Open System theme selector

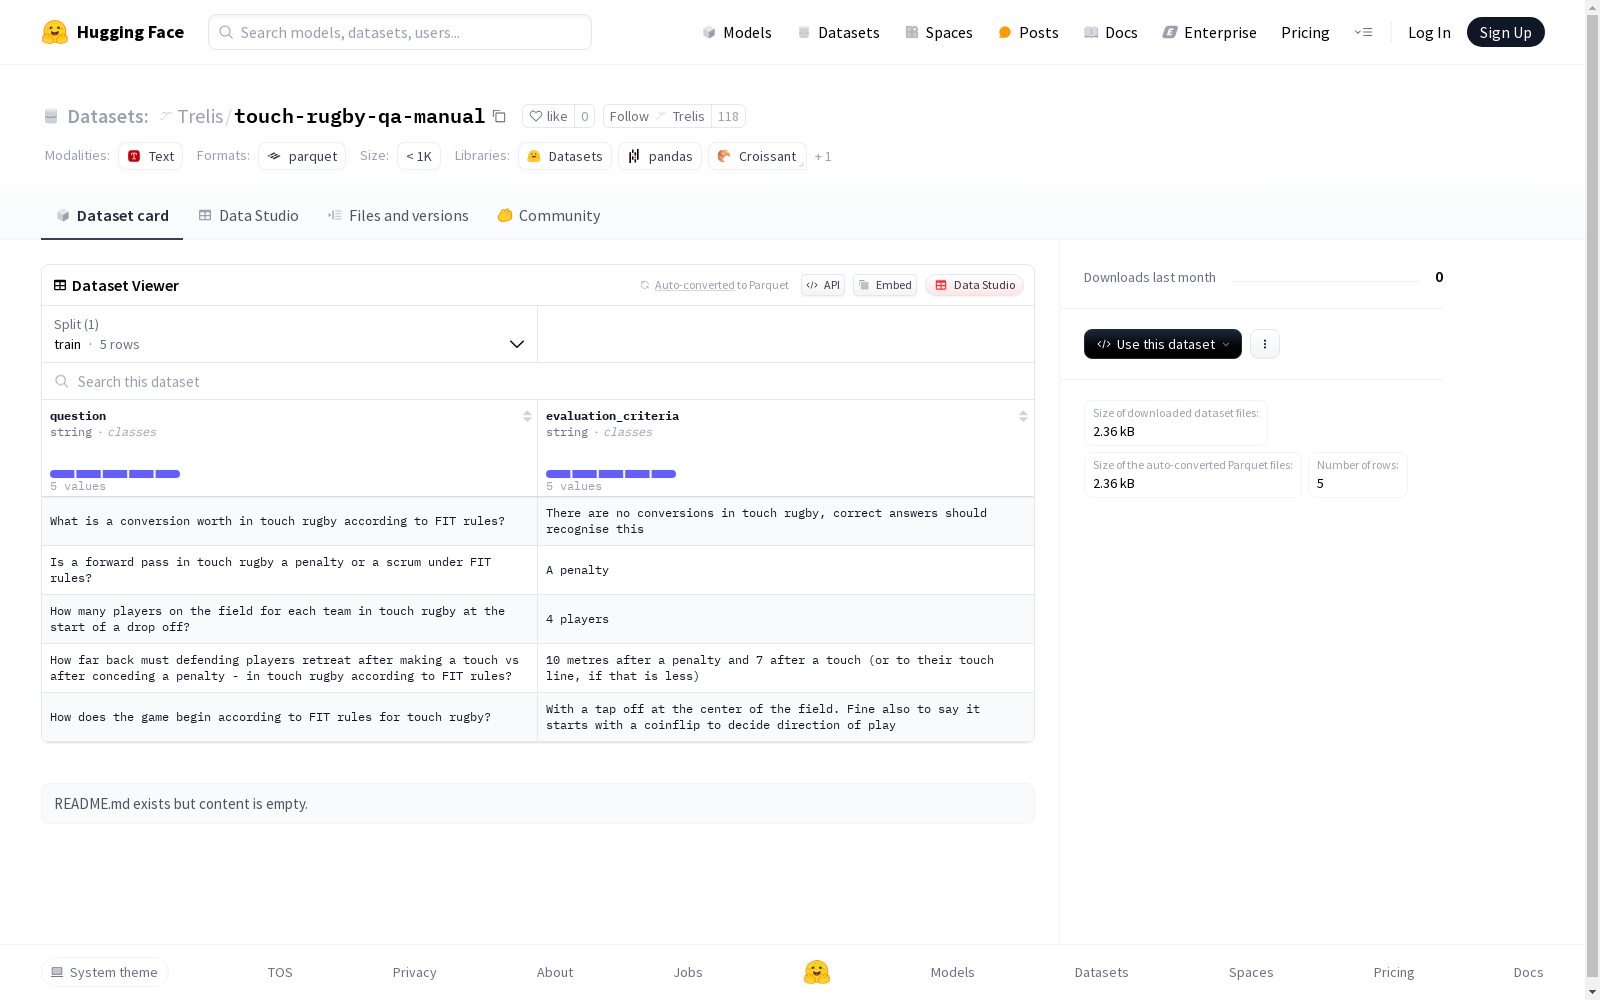[x=105, y=972]
